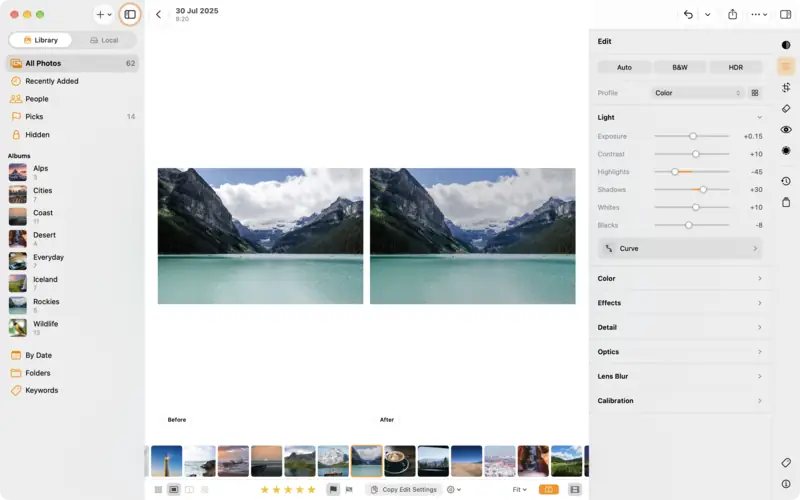The height and width of the screenshot is (500, 800).
Task: Select the eye icon in the right toolbar
Action: point(786,130)
